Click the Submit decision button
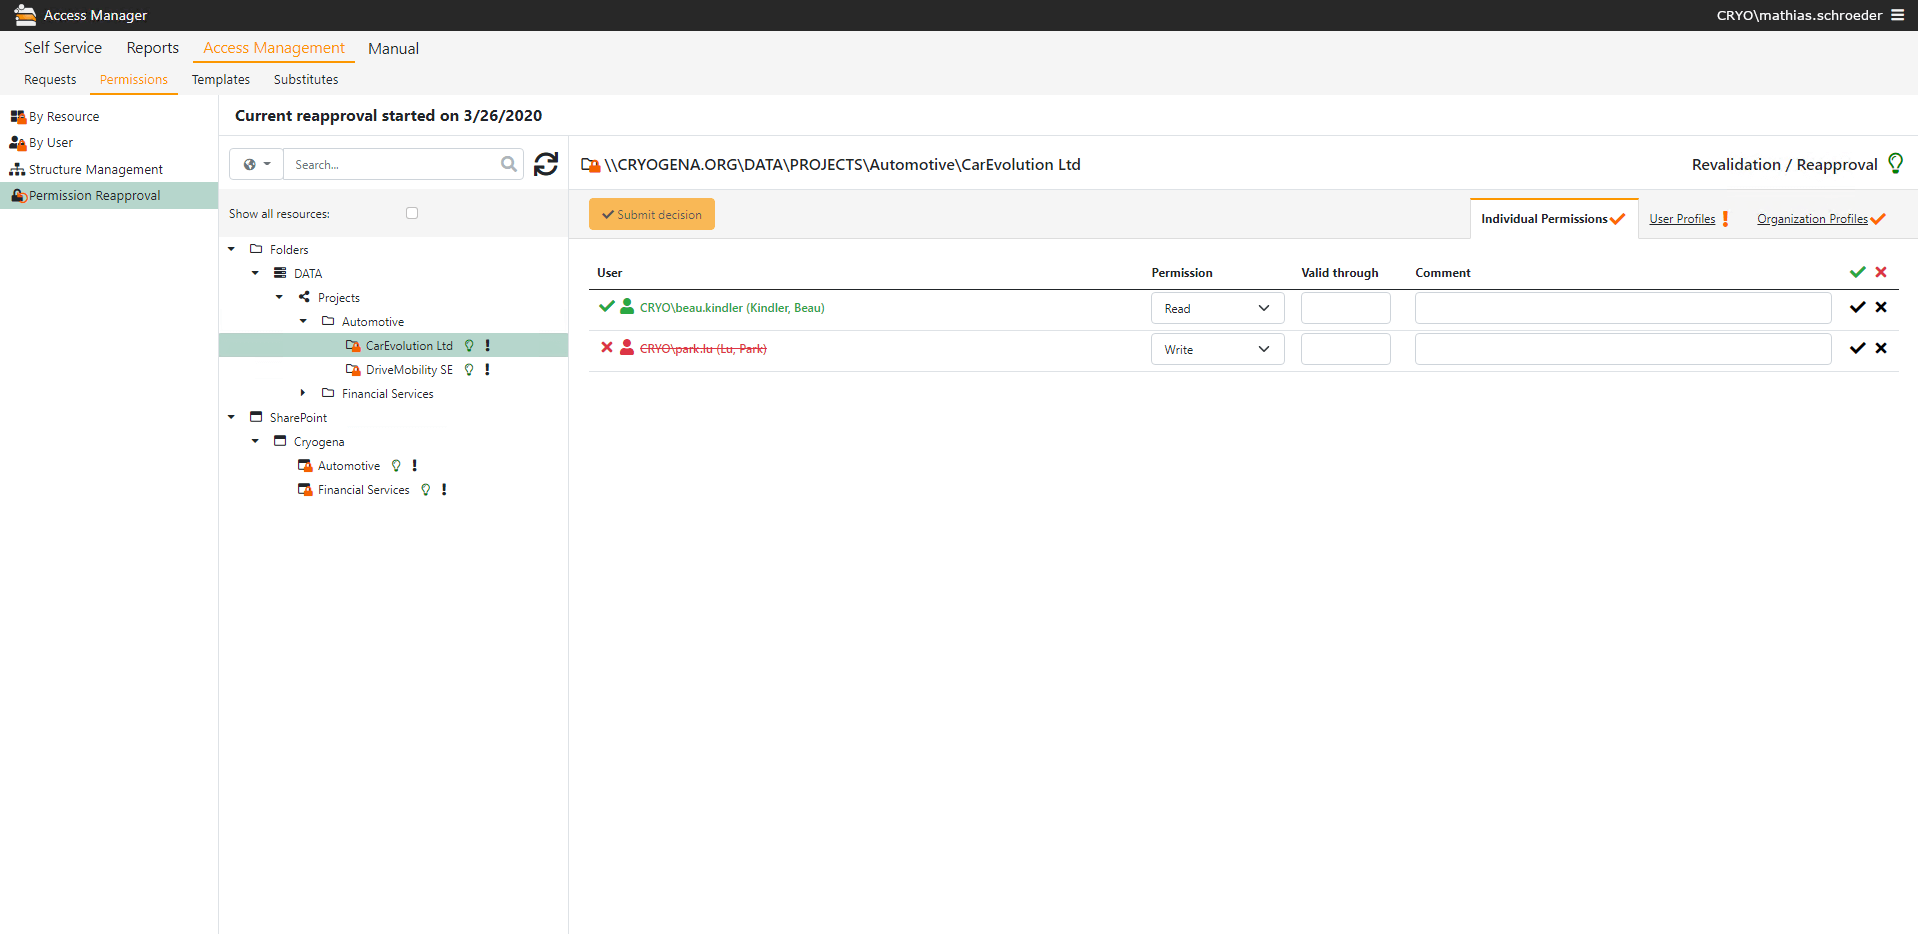 pos(652,214)
